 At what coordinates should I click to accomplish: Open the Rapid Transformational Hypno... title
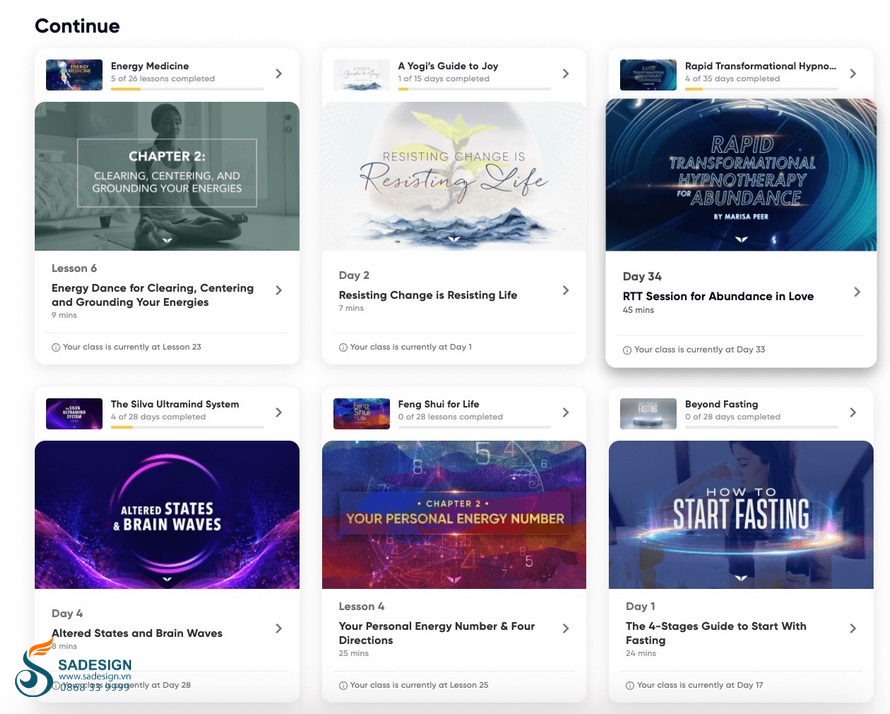(761, 66)
